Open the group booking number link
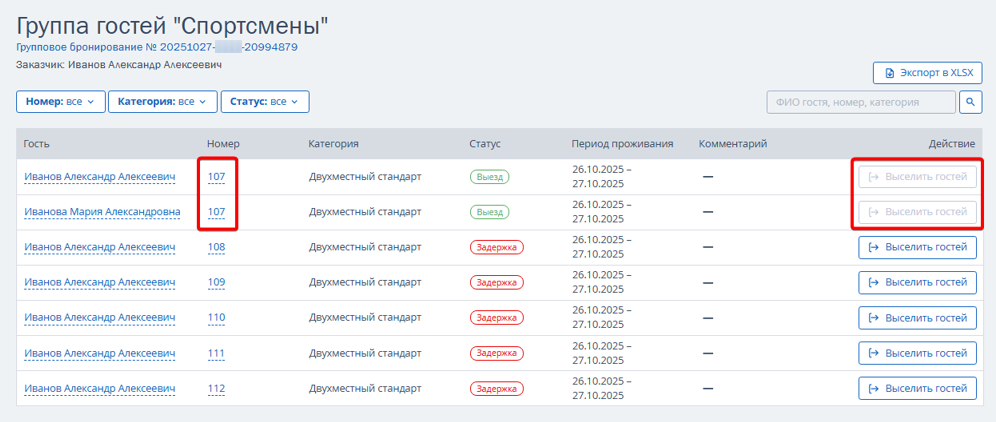 pyautogui.click(x=158, y=47)
